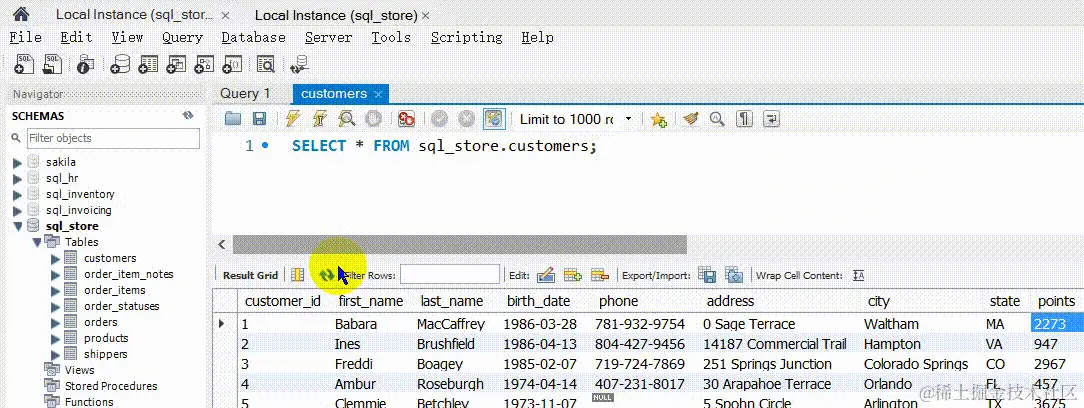Toggle auto-commit mode
1084x408 pixels.
[x=494, y=119]
